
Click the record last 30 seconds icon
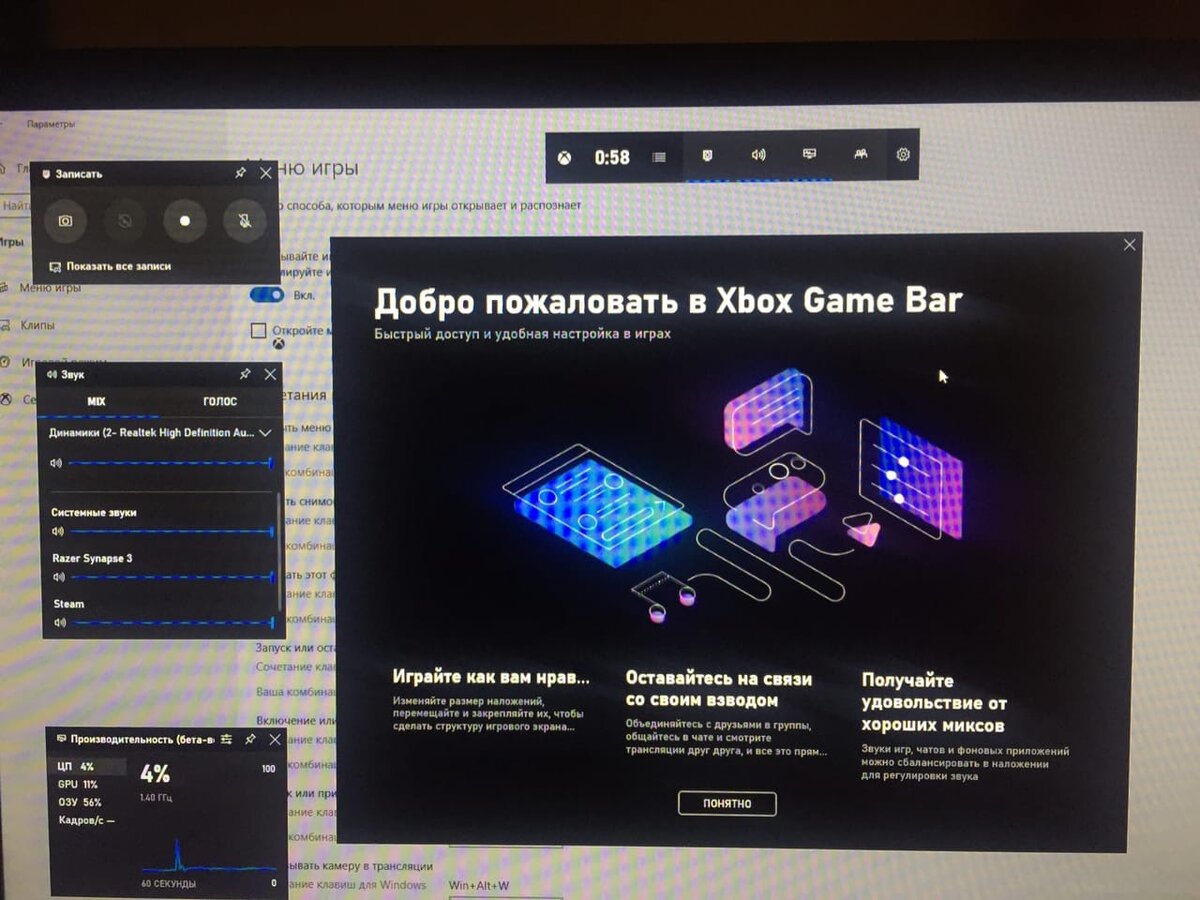pyautogui.click(x=125, y=220)
